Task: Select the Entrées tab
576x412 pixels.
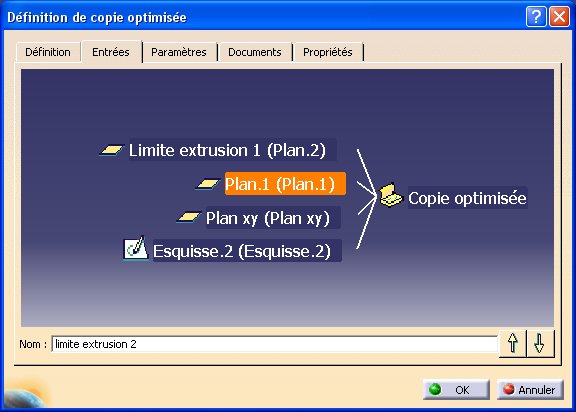Action: point(111,52)
